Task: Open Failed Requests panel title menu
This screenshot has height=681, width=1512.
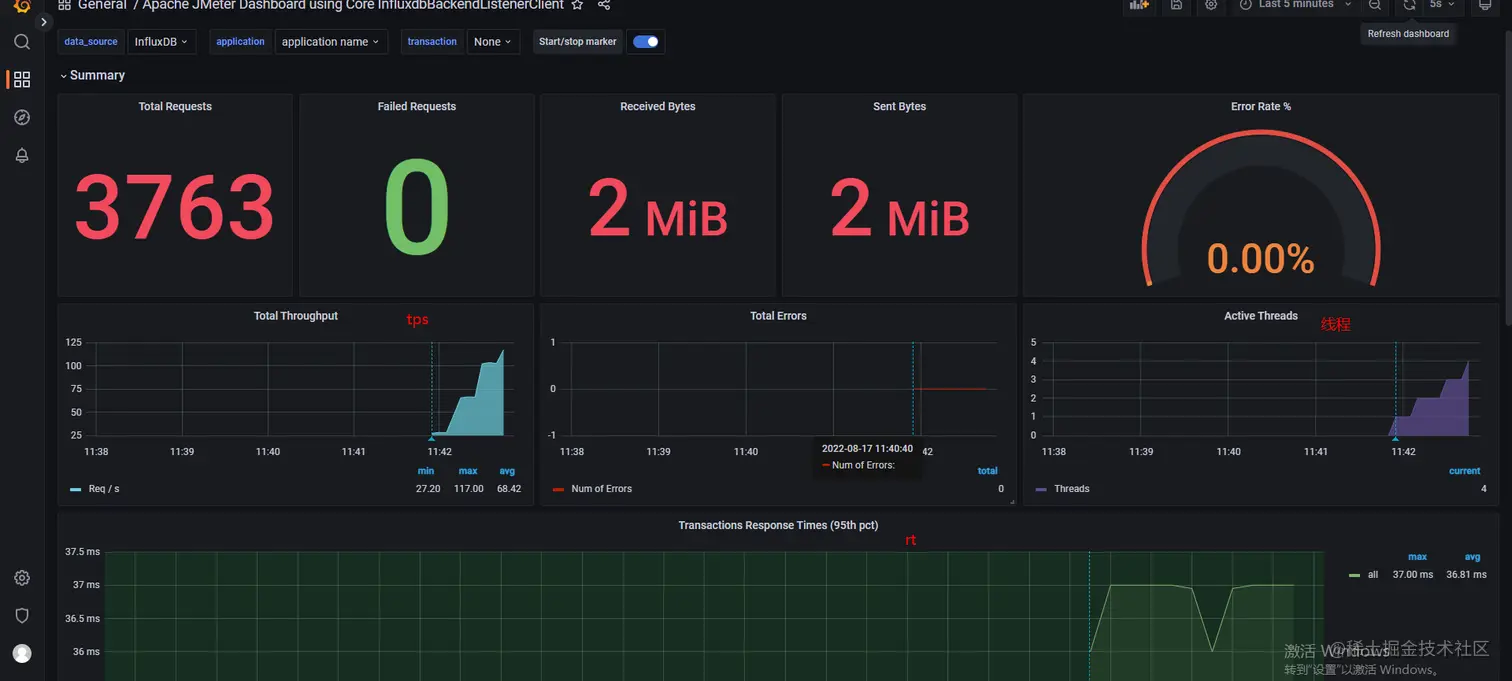Action: pos(417,106)
